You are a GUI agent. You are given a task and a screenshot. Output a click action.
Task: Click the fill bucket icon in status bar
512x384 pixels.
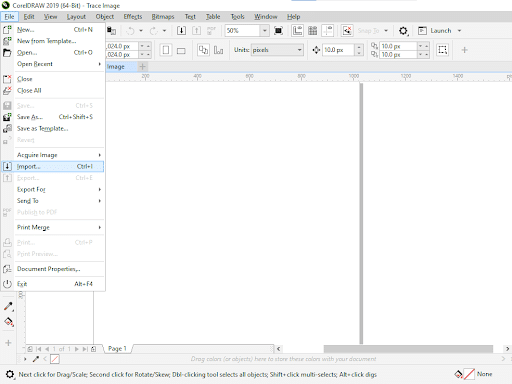click(x=458, y=374)
